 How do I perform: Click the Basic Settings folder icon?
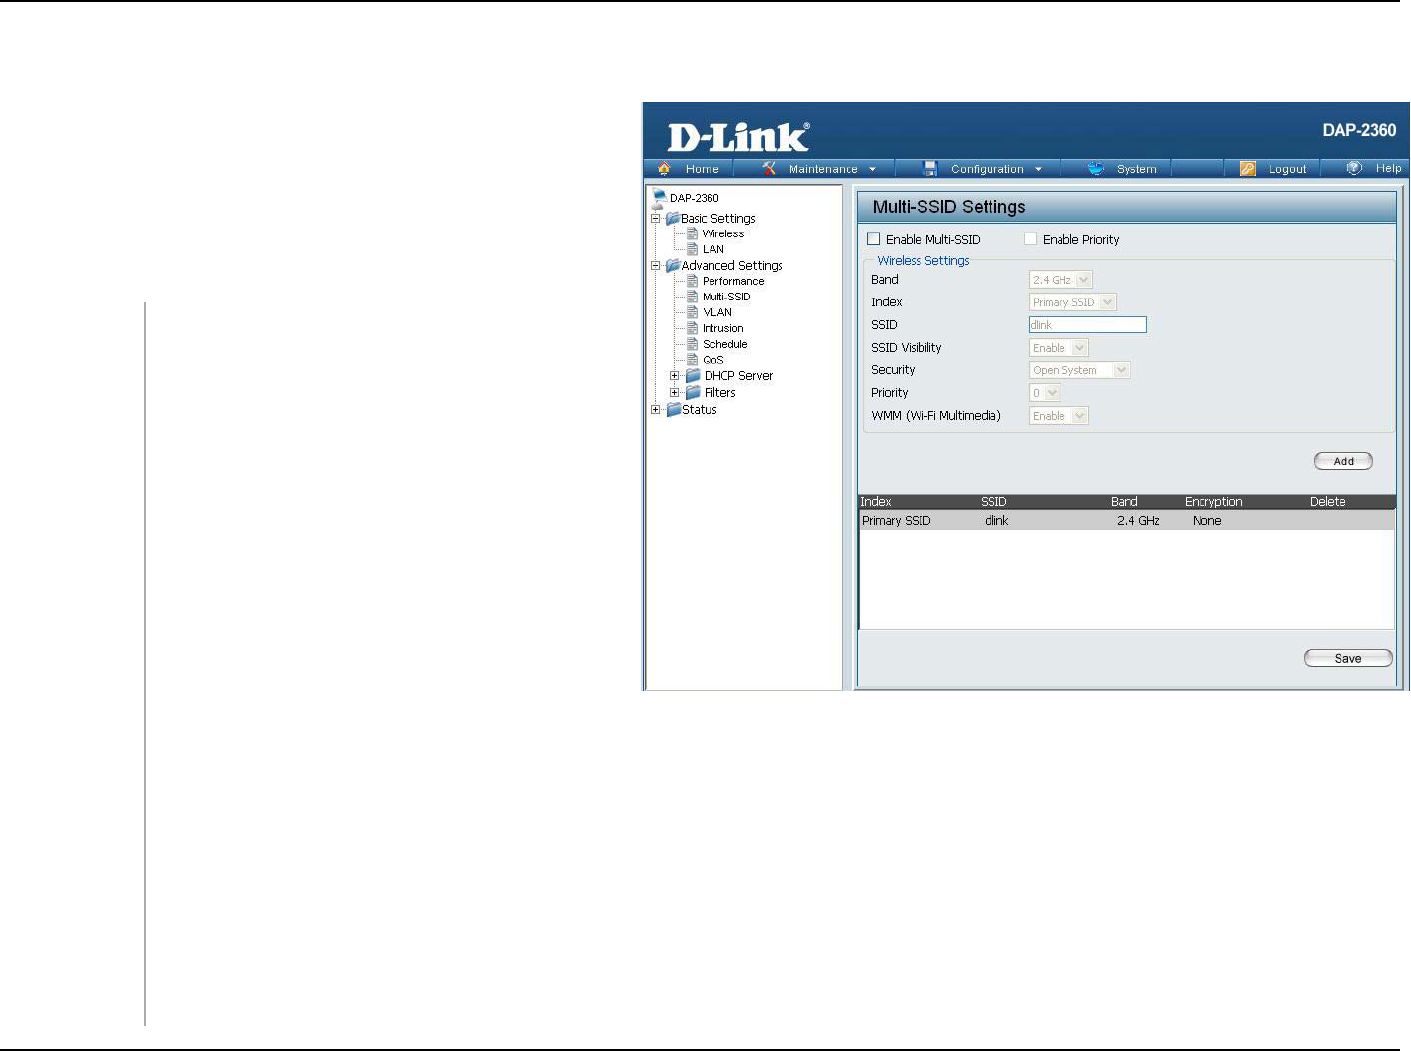coord(673,218)
